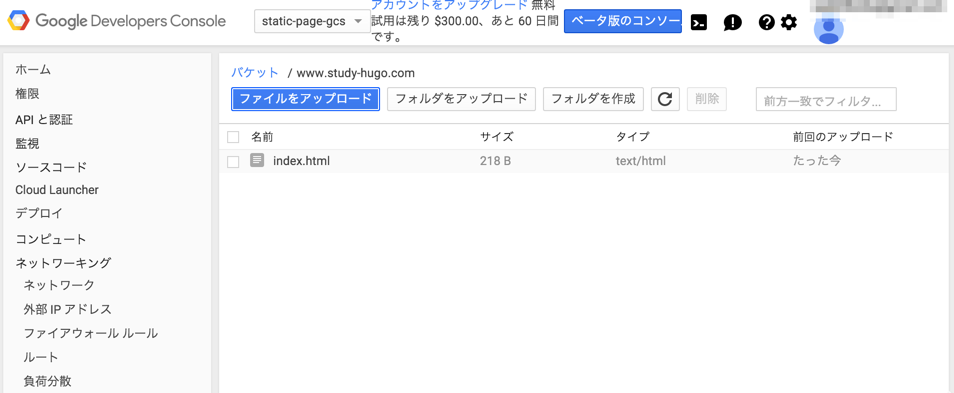954x393 pixels.
Task: Go to バケット breadcrumb link
Action: pos(254,73)
